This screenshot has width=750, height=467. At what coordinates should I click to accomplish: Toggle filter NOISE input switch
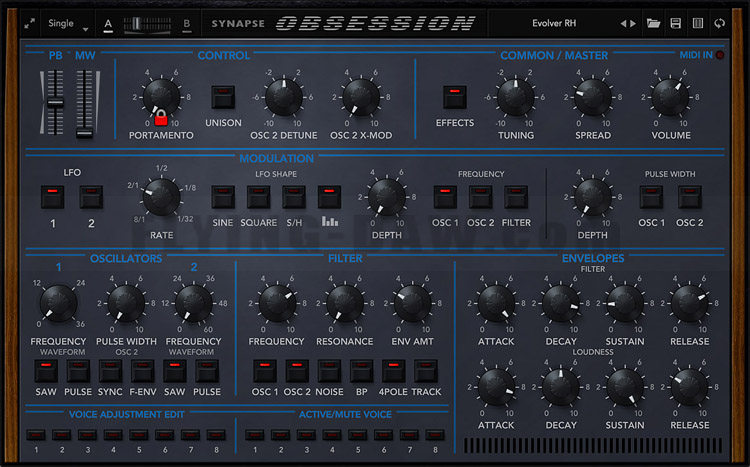pyautogui.click(x=330, y=371)
